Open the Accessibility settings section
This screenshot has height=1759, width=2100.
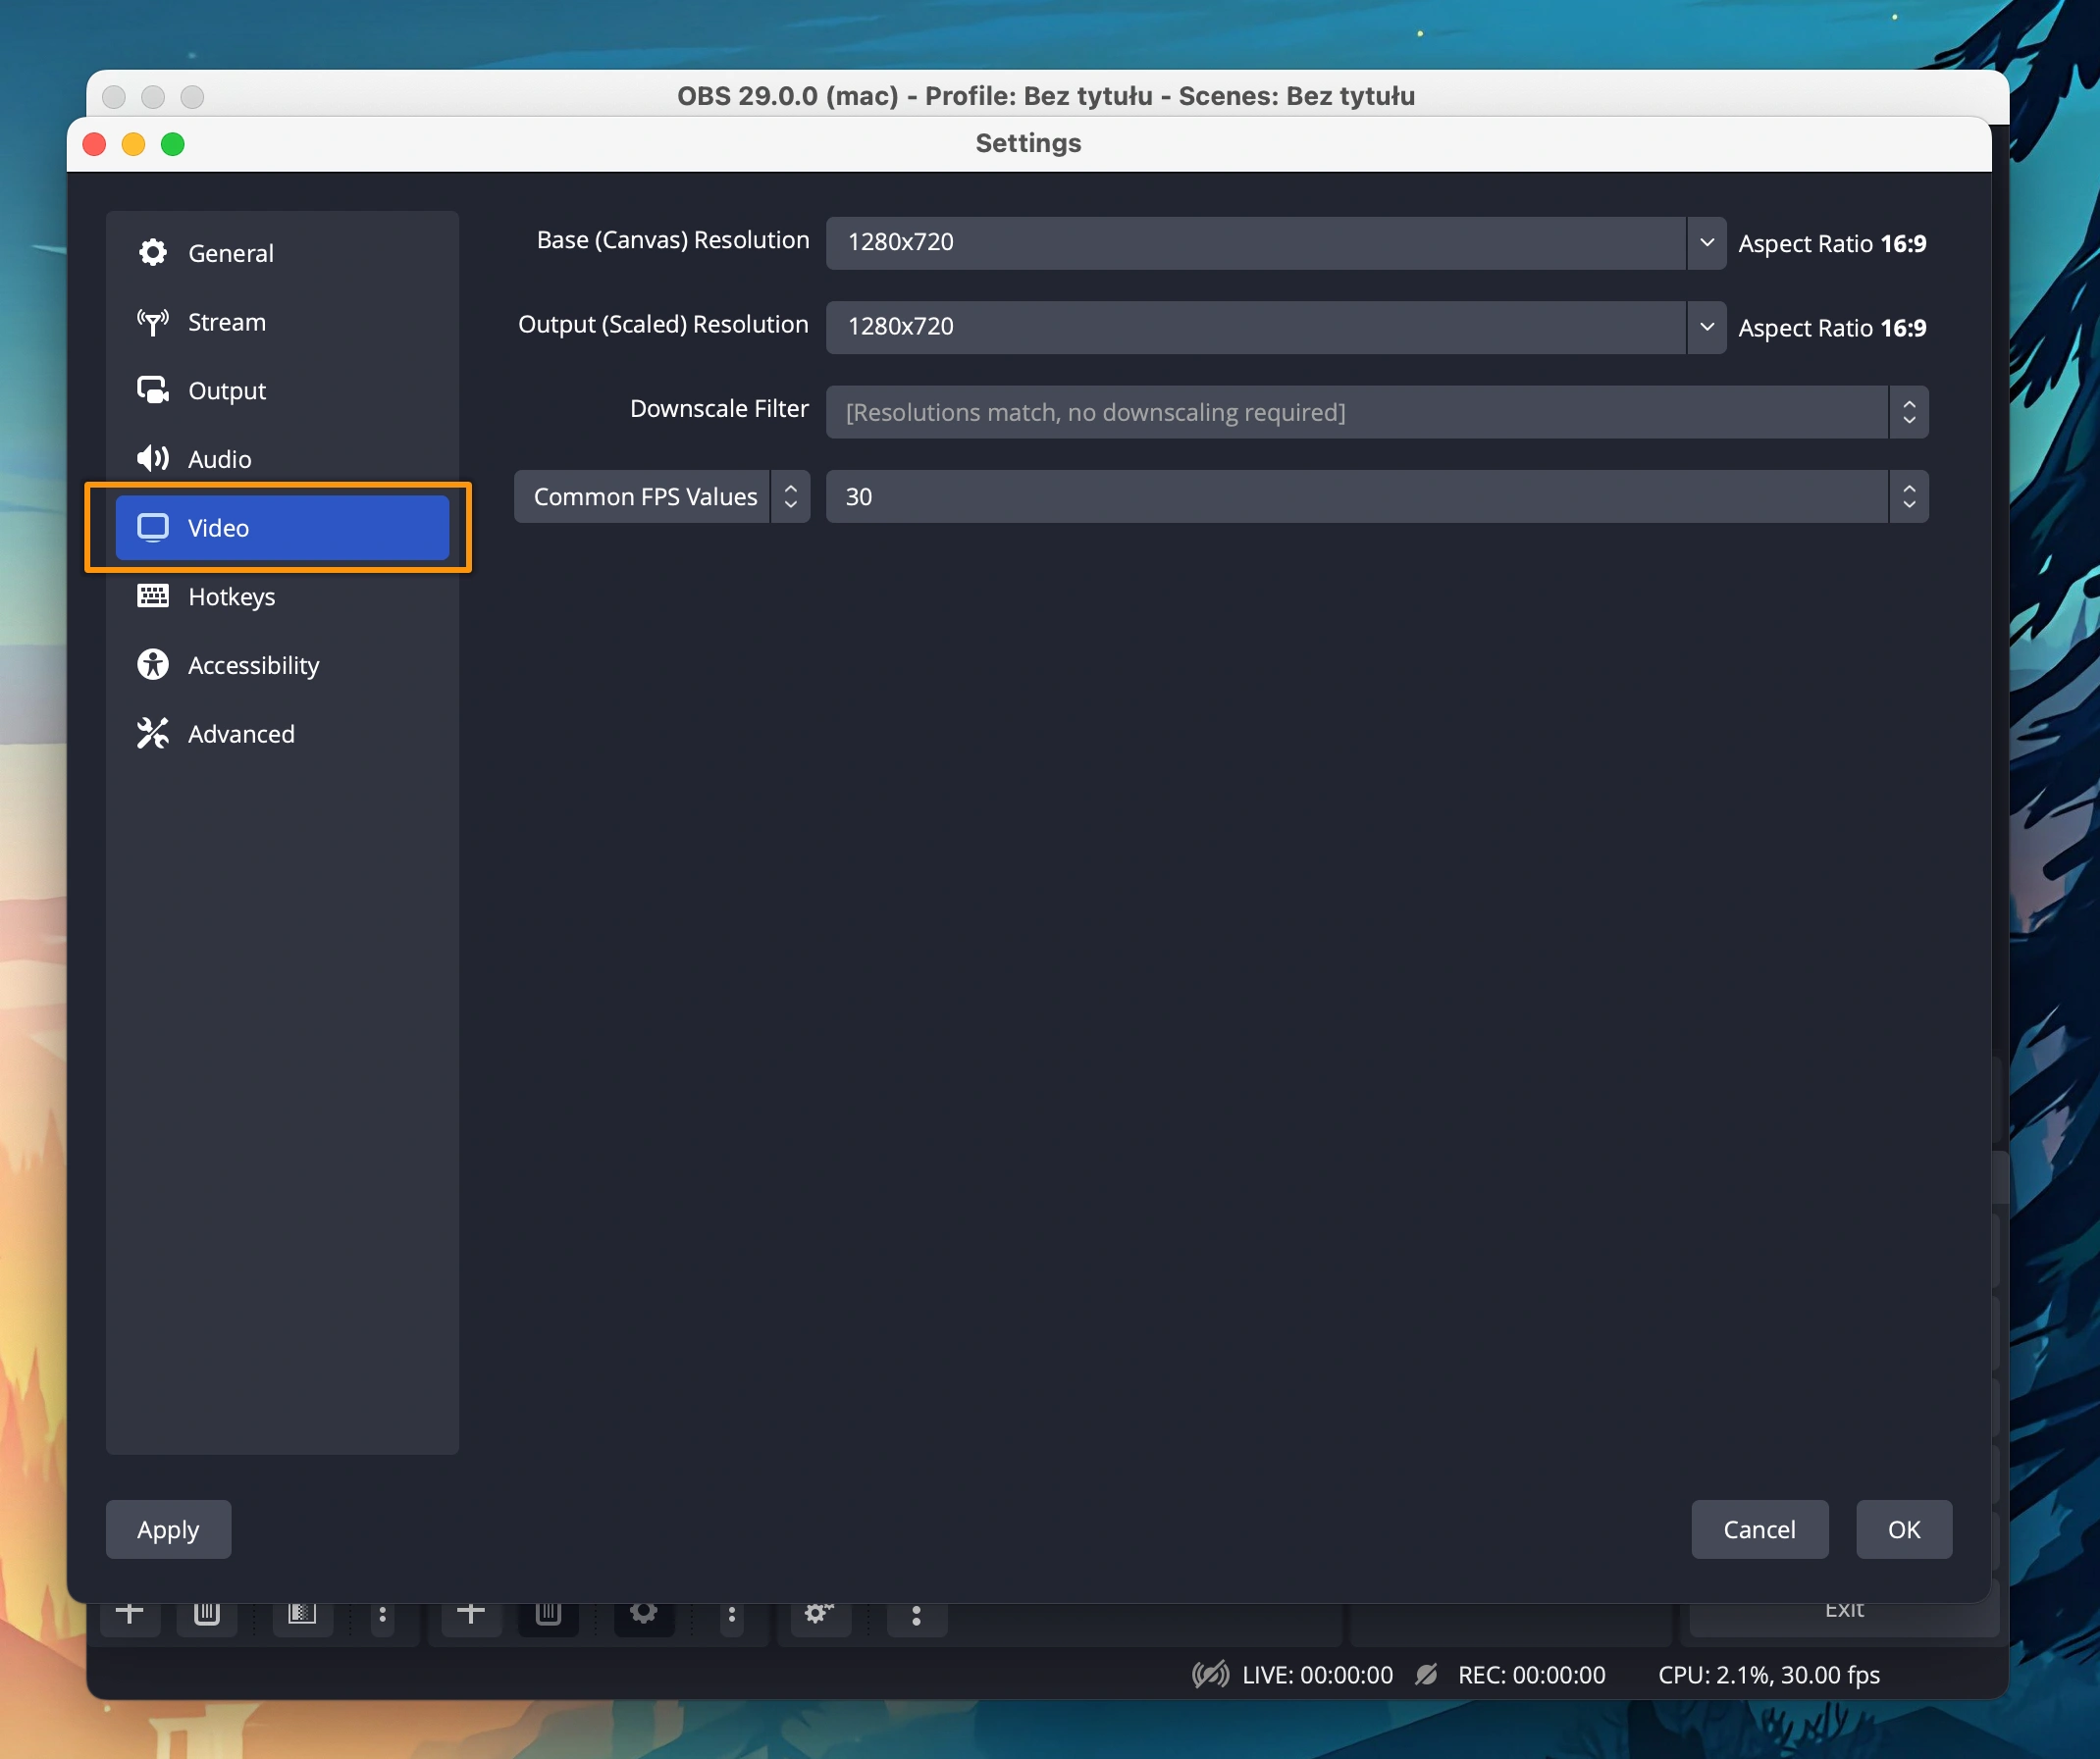[253, 665]
